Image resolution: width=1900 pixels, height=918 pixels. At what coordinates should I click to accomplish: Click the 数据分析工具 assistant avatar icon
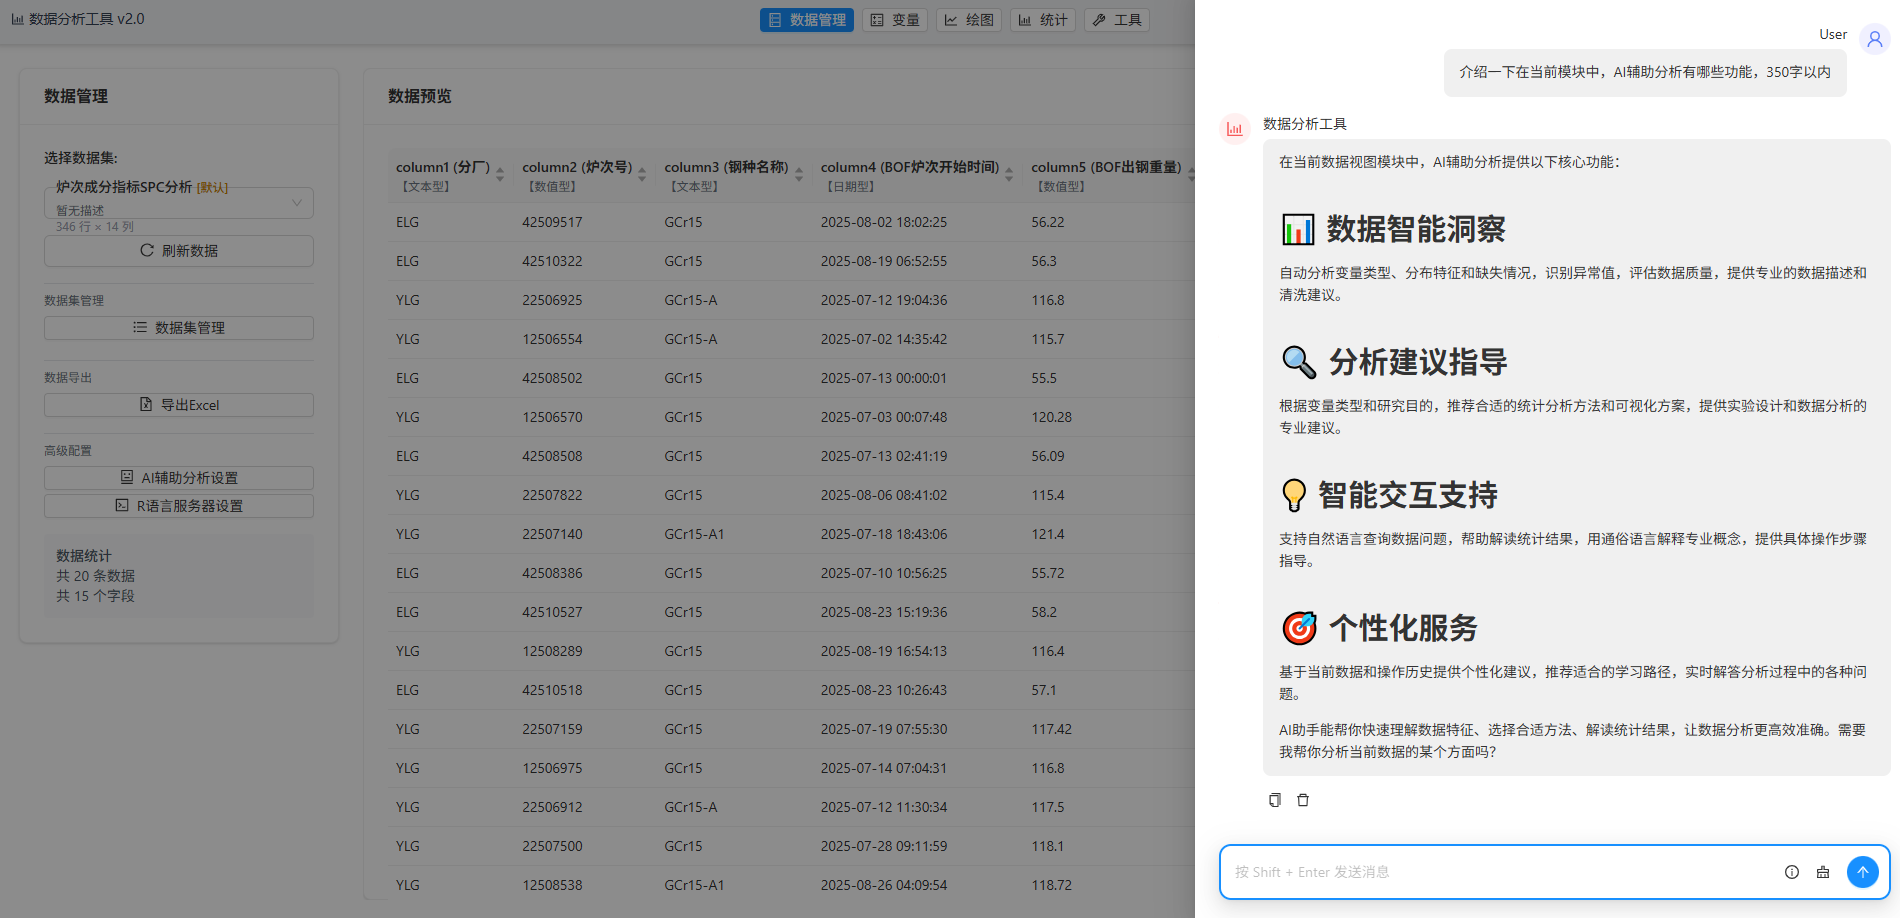click(1235, 129)
